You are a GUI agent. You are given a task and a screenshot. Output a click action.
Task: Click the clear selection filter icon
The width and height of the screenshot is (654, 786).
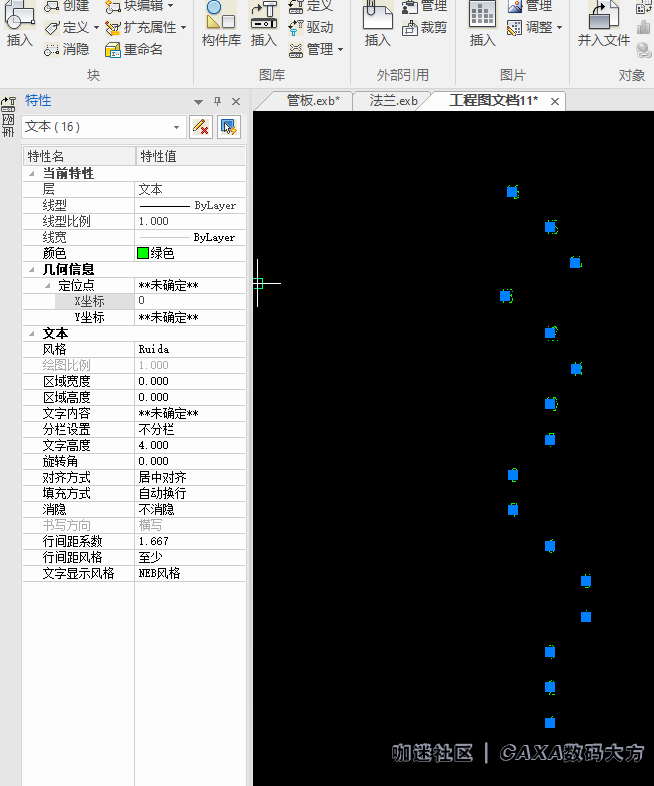click(x=201, y=127)
